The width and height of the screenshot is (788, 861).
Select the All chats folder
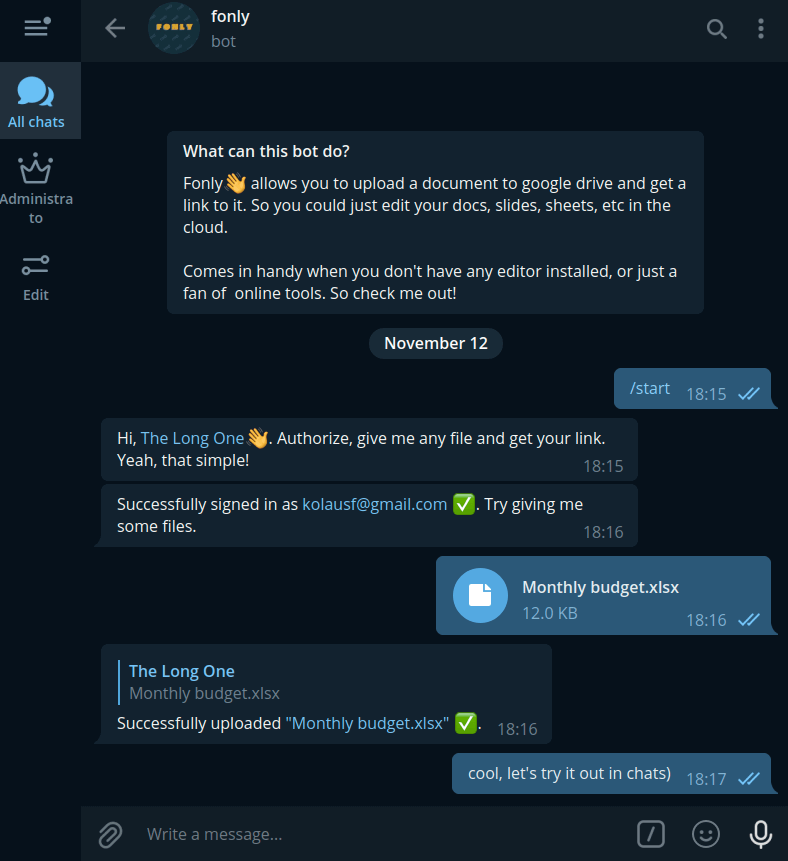(36, 102)
